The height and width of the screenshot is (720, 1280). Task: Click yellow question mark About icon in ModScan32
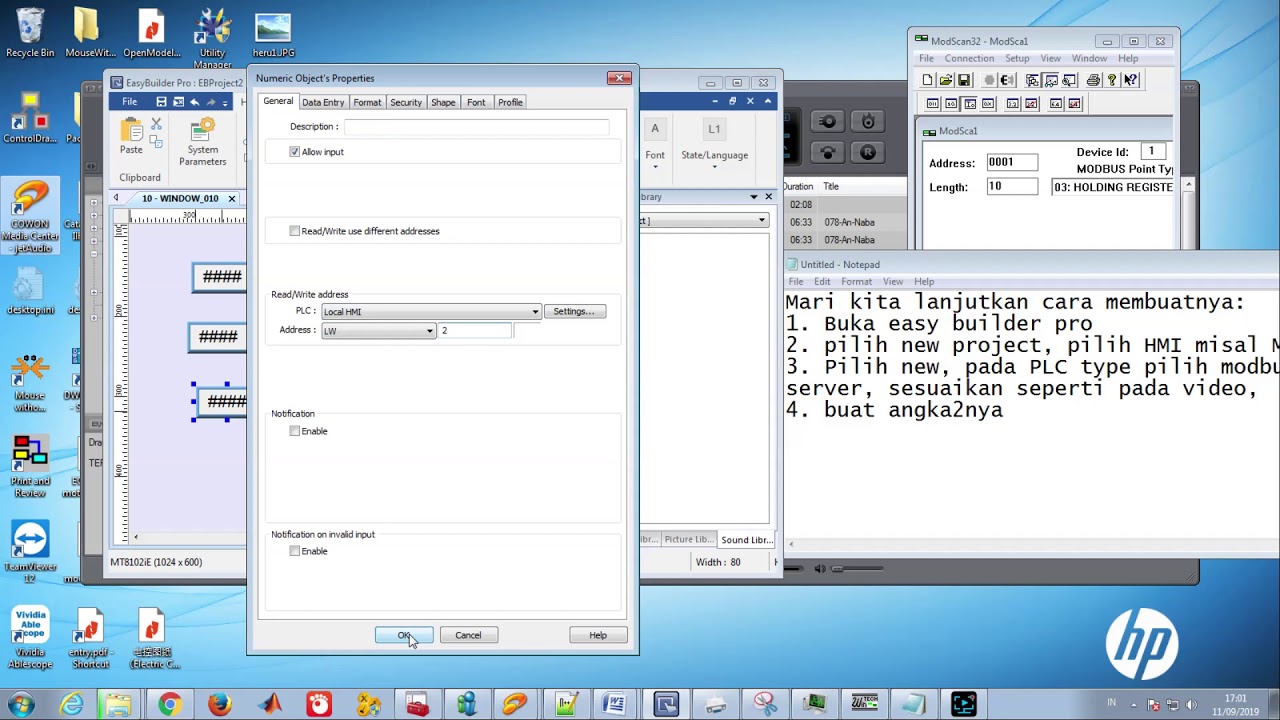click(x=1111, y=80)
